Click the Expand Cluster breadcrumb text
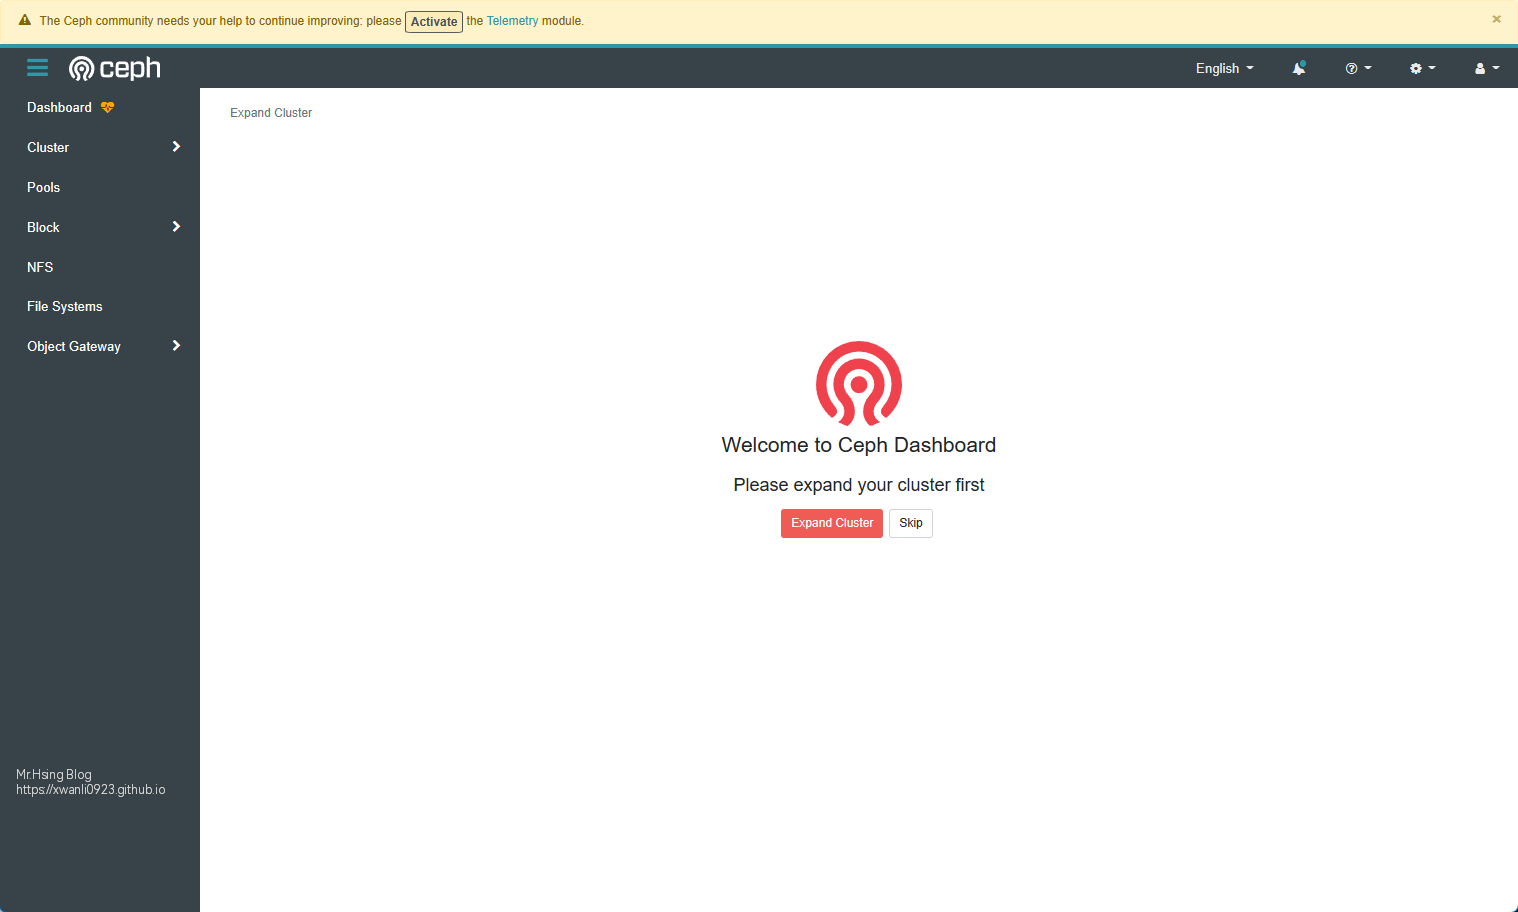 pyautogui.click(x=271, y=113)
